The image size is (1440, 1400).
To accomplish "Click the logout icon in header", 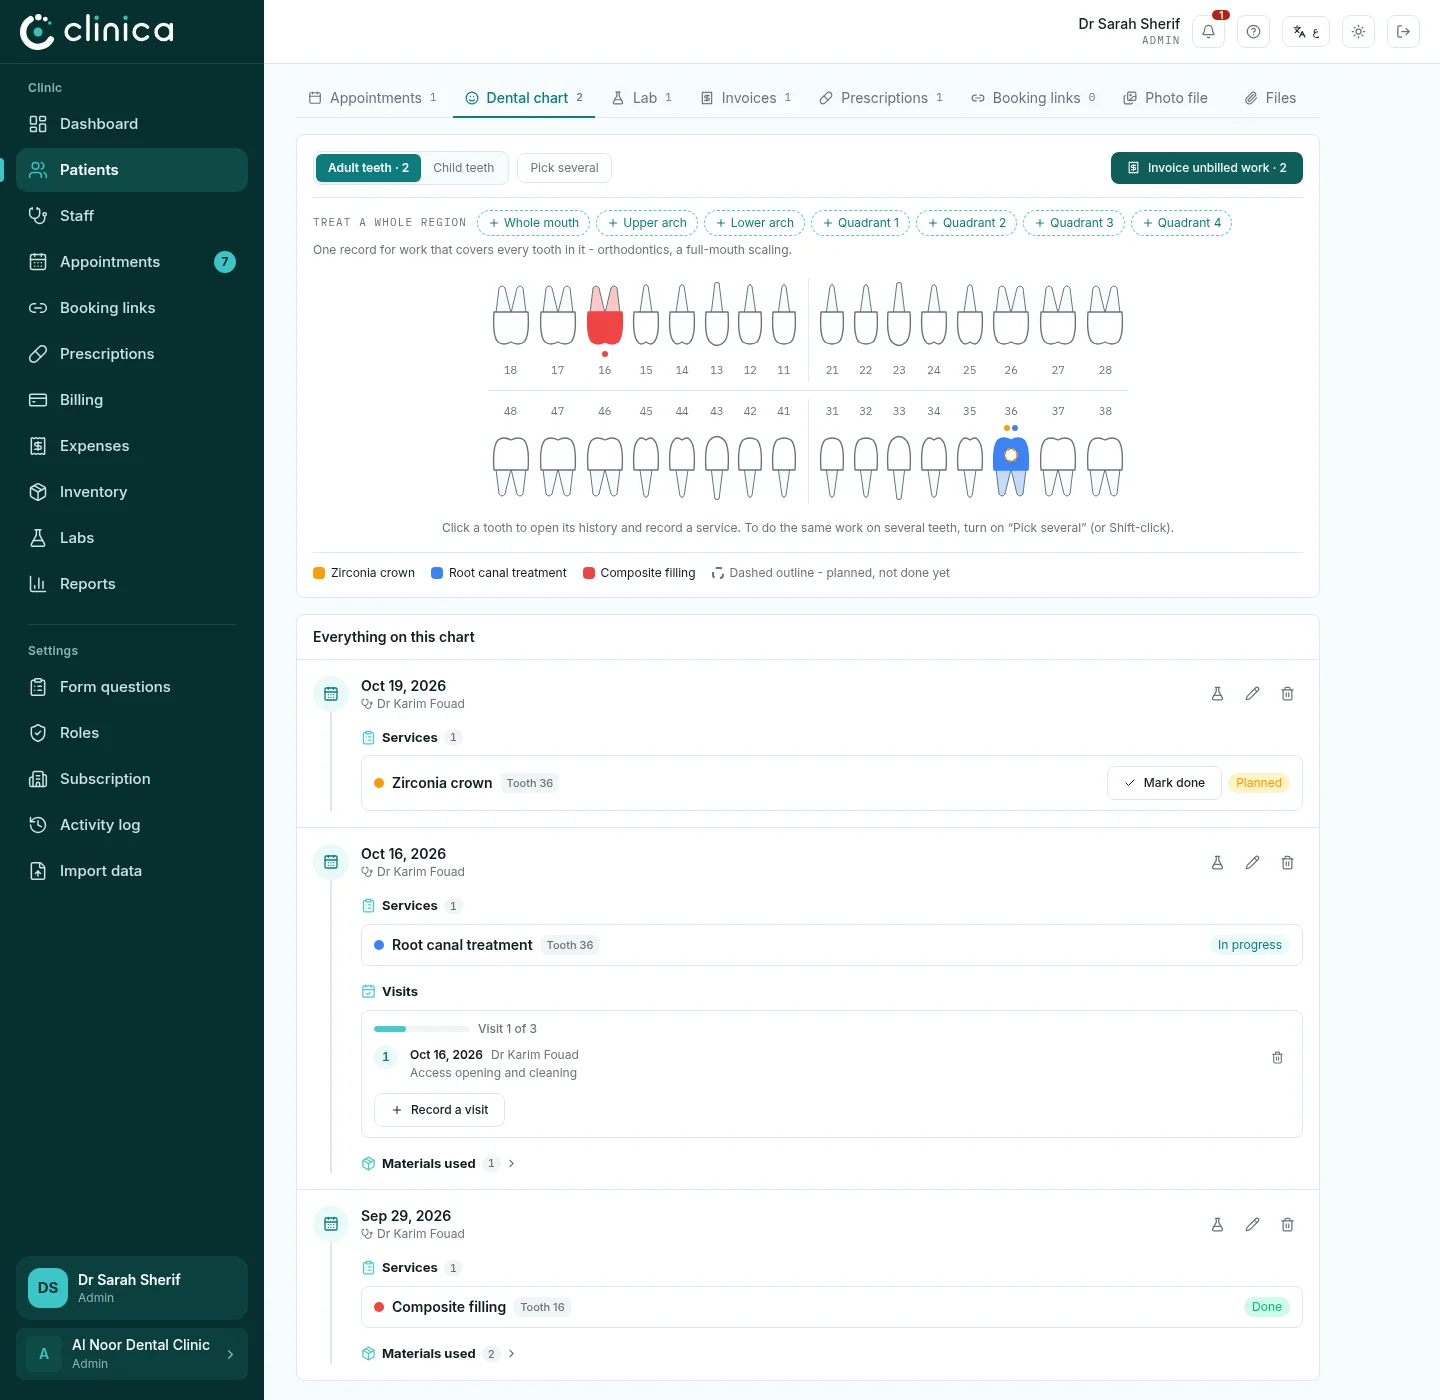I will coord(1403,32).
